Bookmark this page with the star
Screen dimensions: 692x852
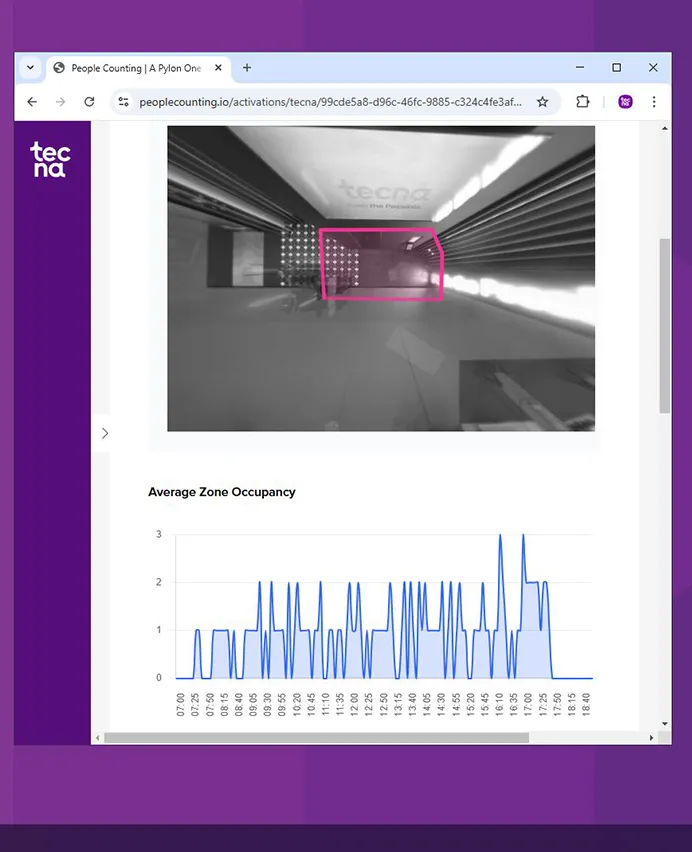coord(542,102)
